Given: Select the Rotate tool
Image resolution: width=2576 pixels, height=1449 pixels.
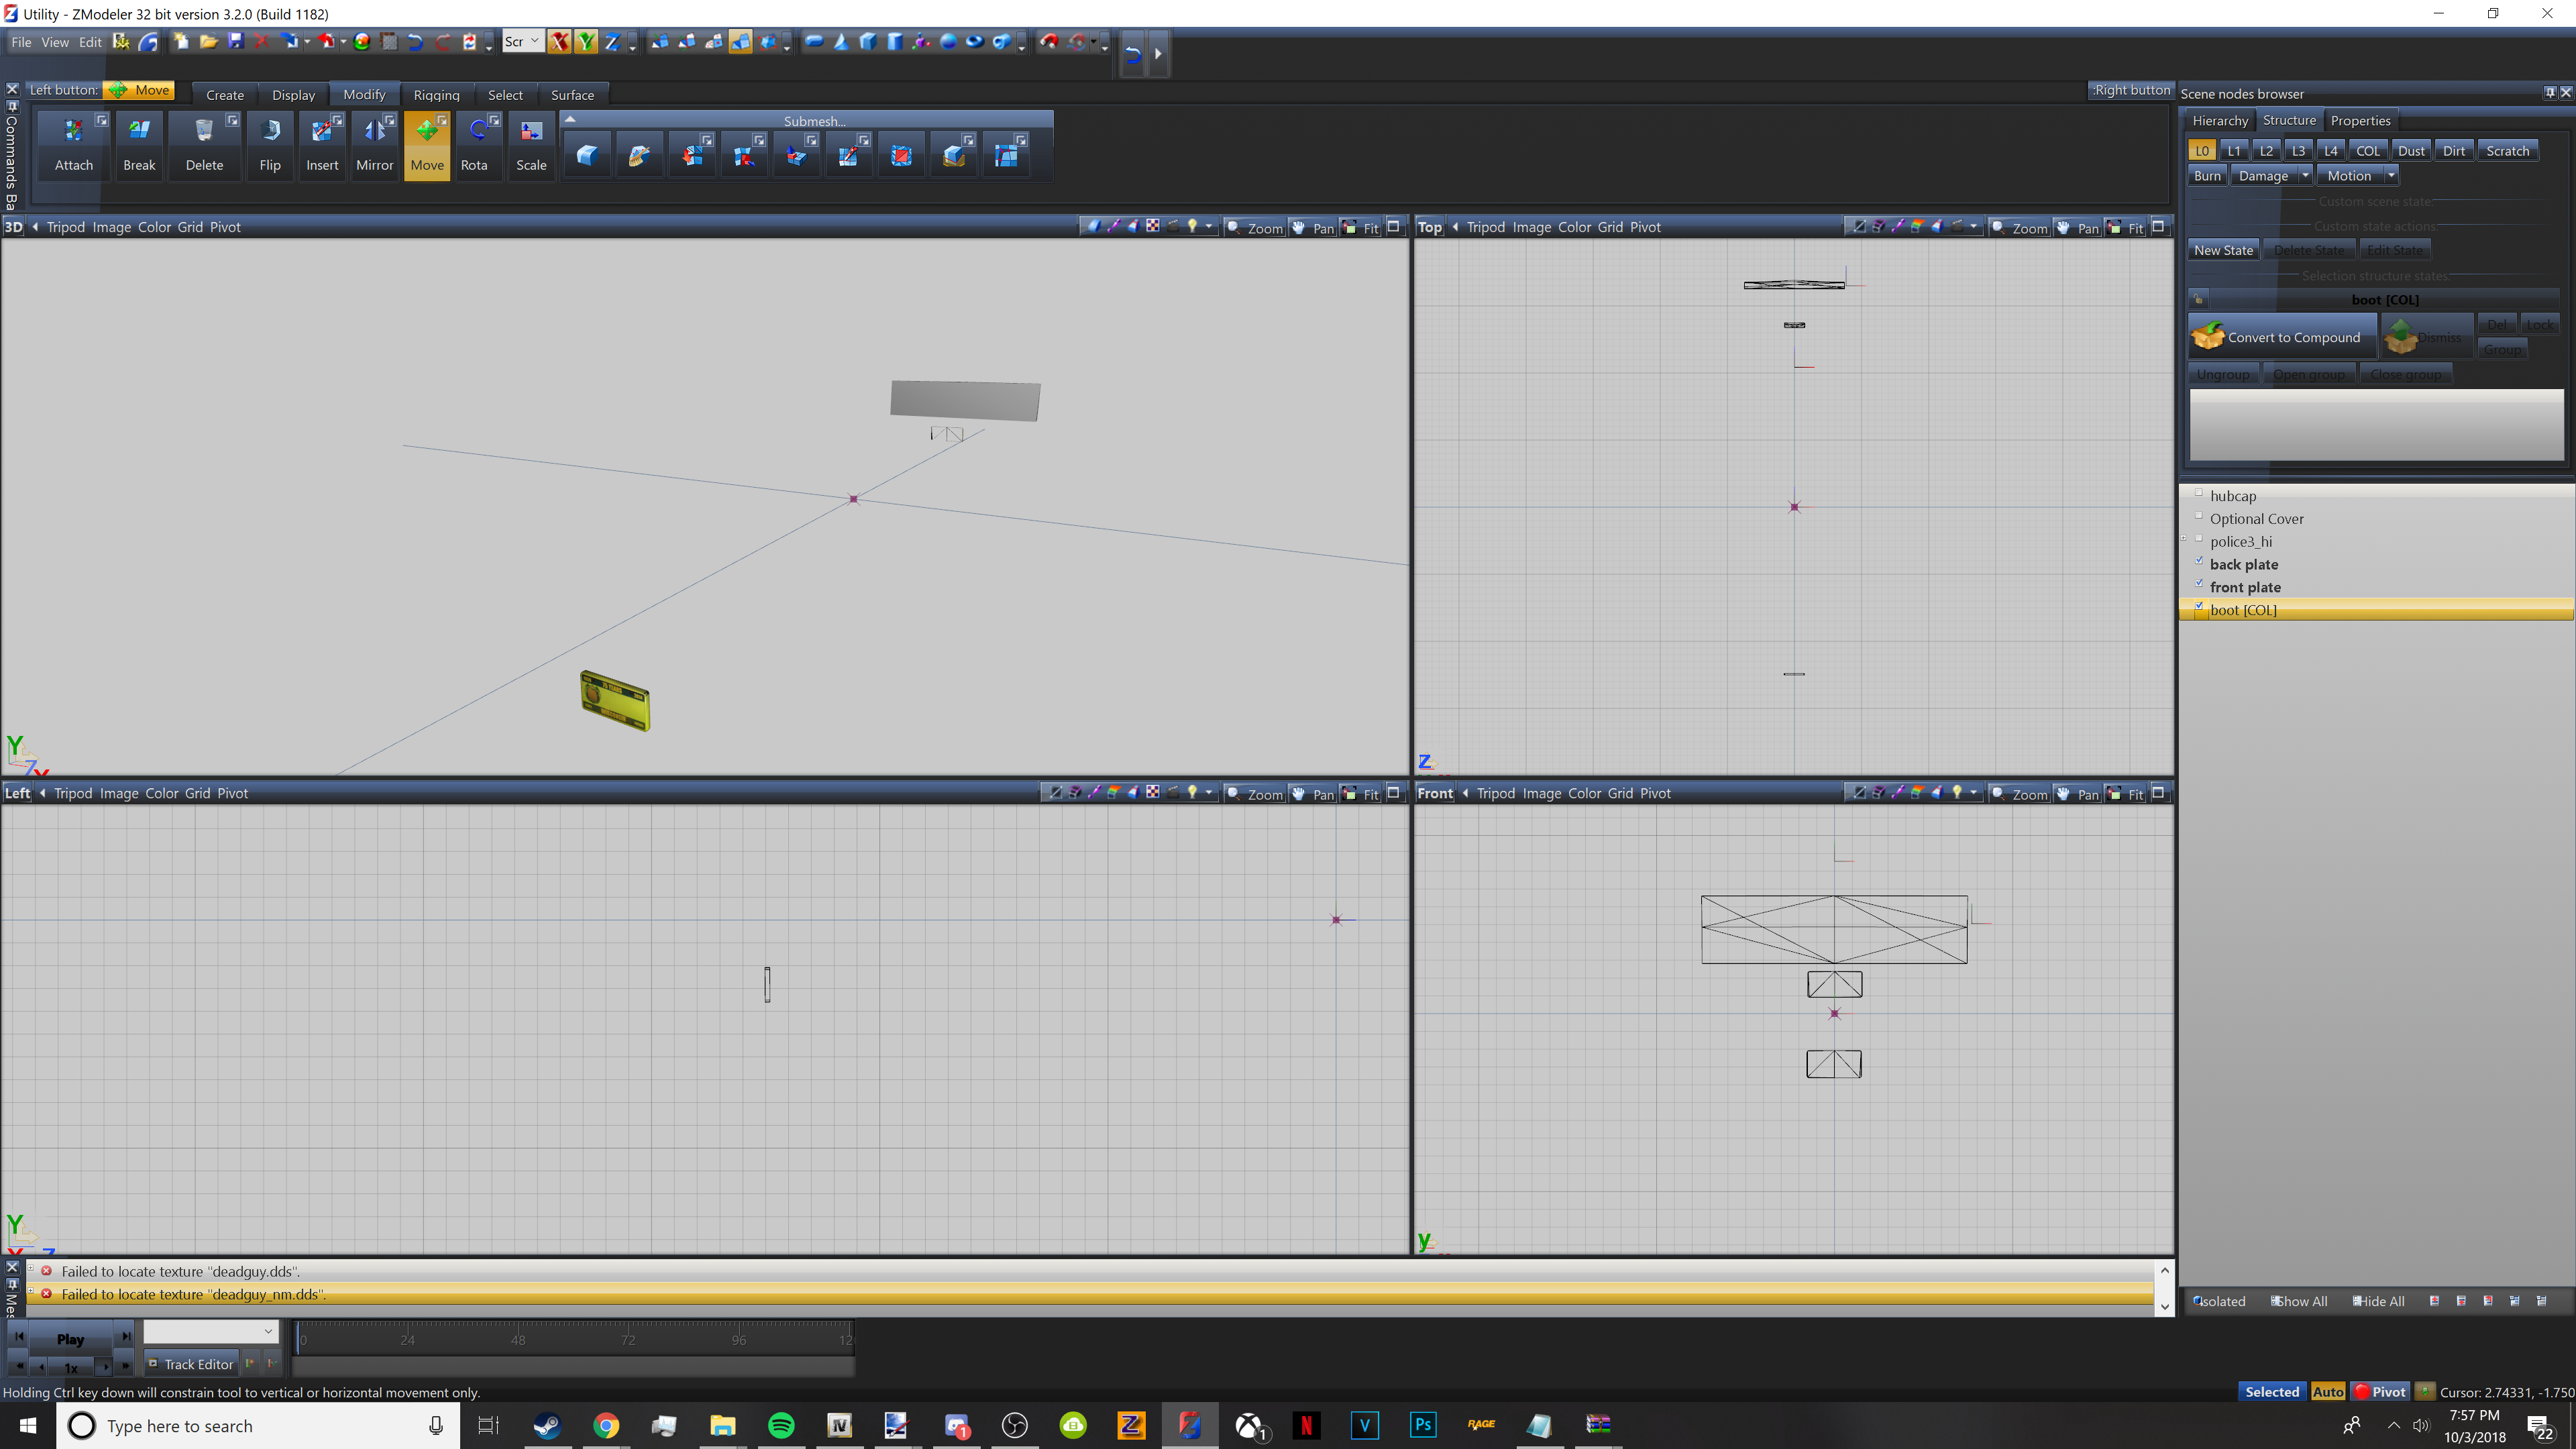Looking at the screenshot, I should point(474,144).
